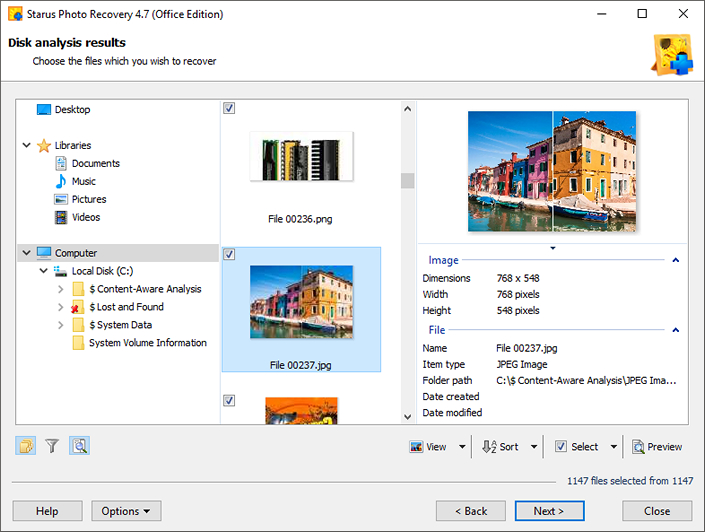The image size is (705, 532).
Task: Select File 00237.jpg thumbnail
Action: (x=301, y=302)
